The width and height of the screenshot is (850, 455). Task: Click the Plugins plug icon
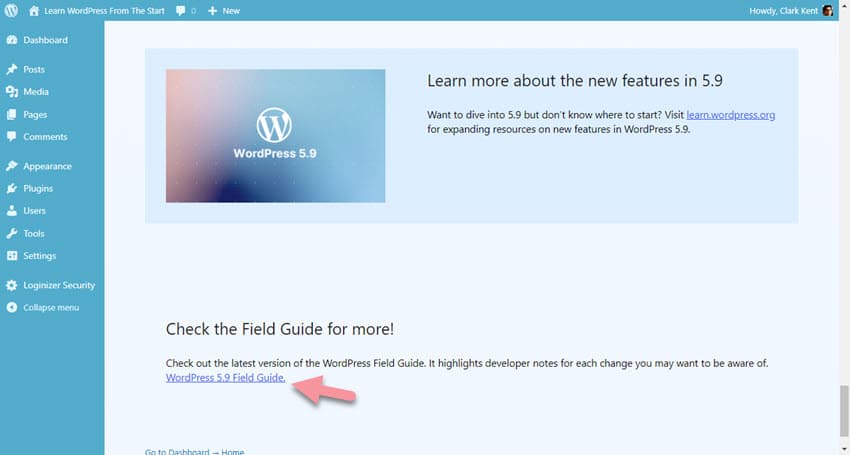12,188
